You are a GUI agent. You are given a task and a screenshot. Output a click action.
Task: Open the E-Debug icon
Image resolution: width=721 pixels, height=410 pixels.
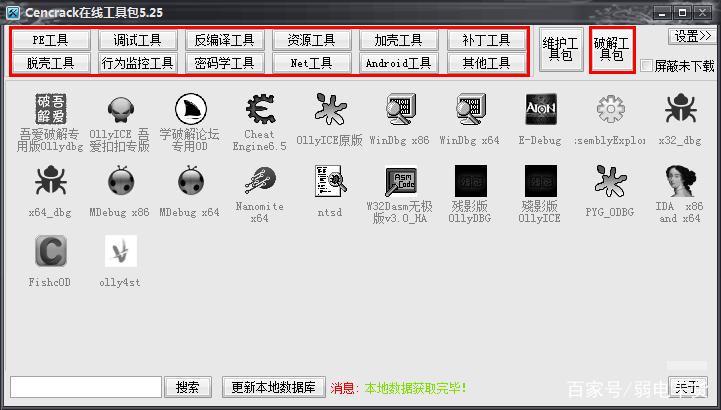pos(541,109)
